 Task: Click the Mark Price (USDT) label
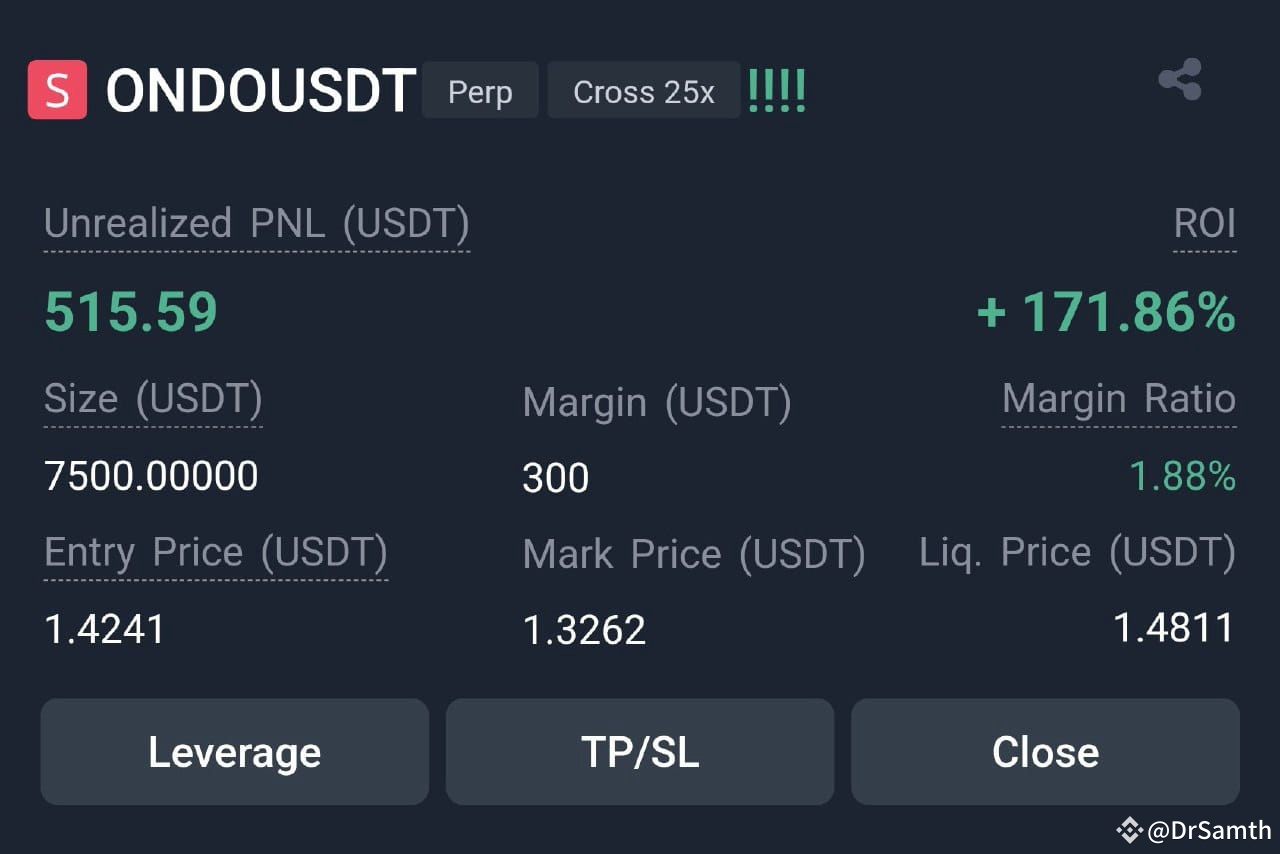[693, 555]
